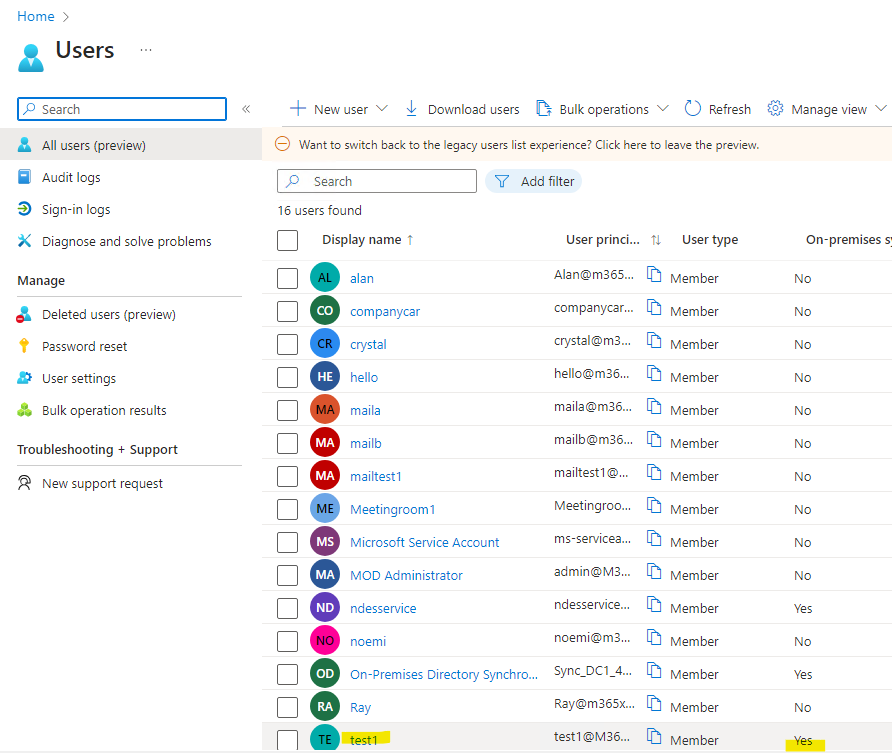892x753 pixels.
Task: Collapse sidebar with double chevron icon
Action: [x=246, y=109]
